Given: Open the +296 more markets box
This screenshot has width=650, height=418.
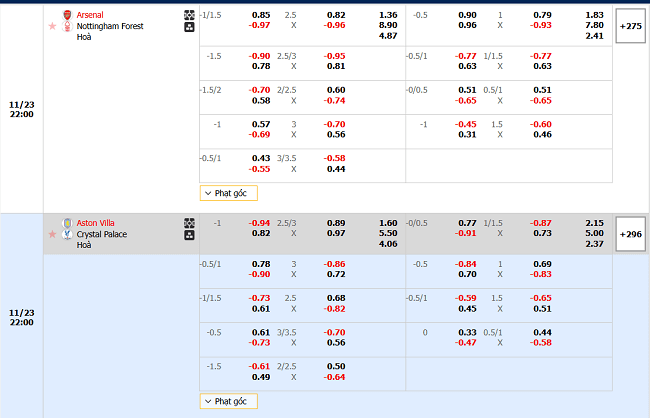Looking at the screenshot, I should pyautogui.click(x=631, y=233).
